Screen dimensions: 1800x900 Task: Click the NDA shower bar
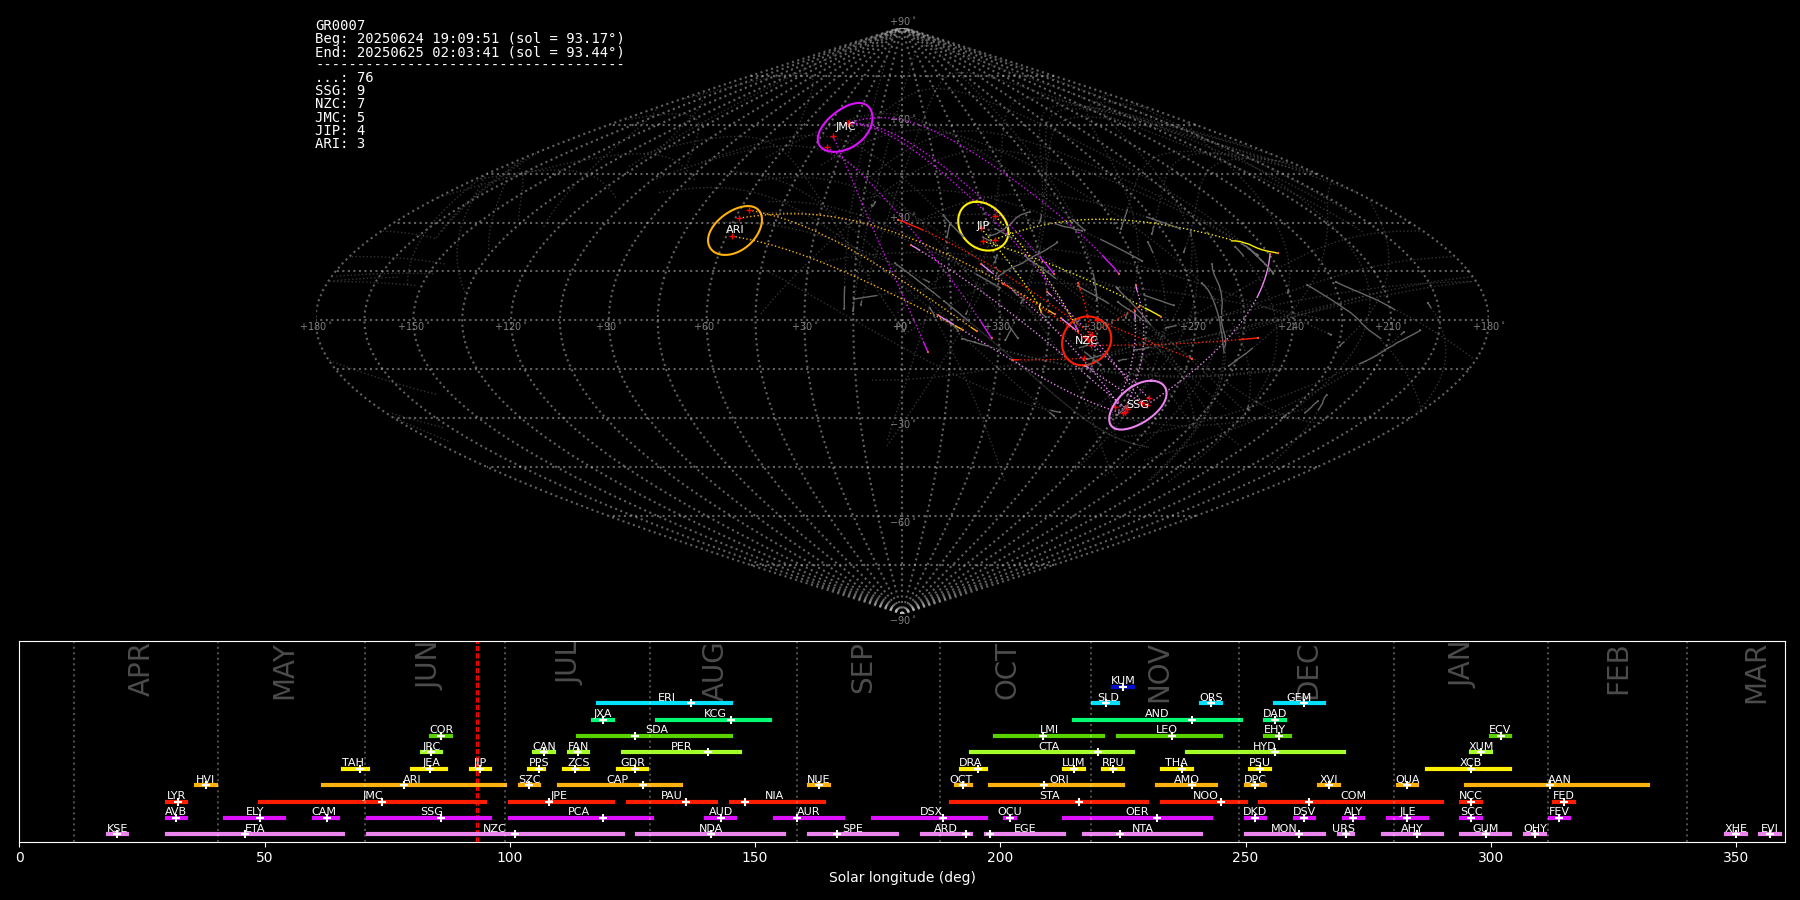[x=710, y=834]
